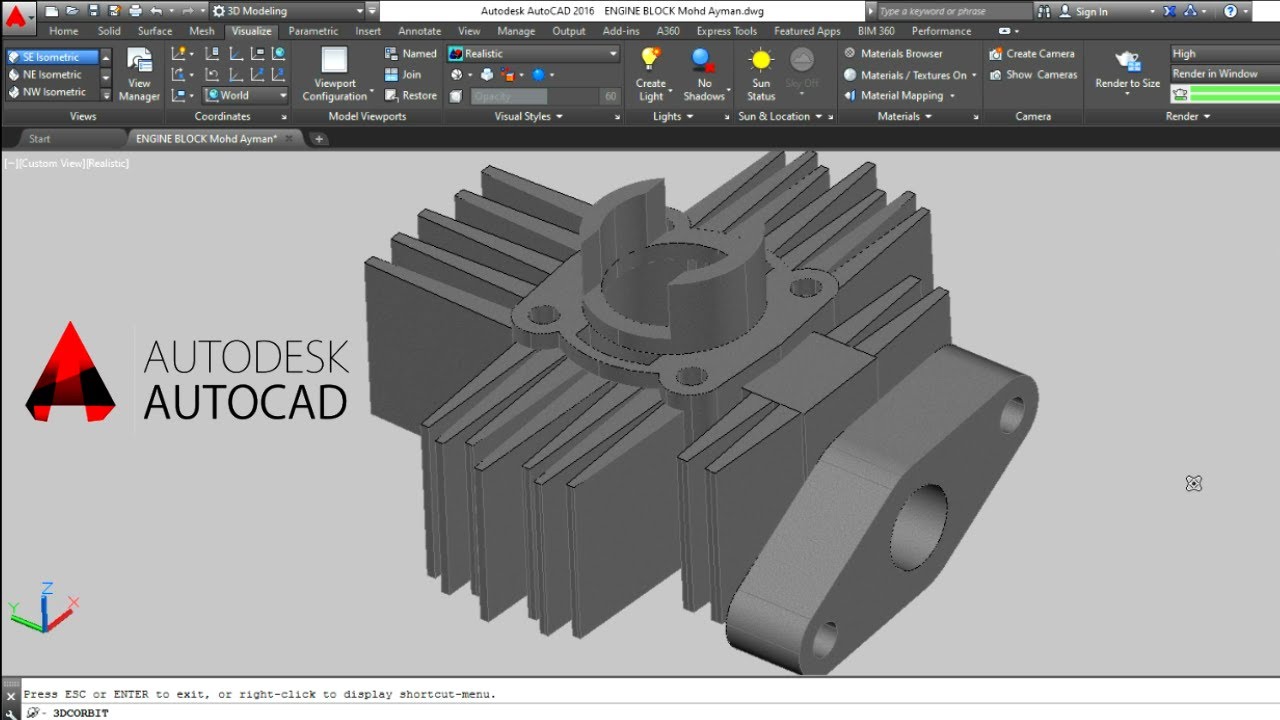The height and width of the screenshot is (720, 1280).
Task: Click the No Shadows icon
Action: [703, 60]
